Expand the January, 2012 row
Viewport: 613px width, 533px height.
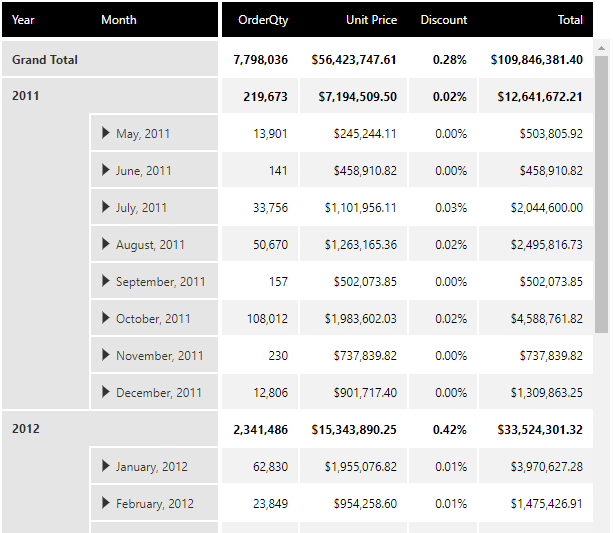(x=106, y=466)
